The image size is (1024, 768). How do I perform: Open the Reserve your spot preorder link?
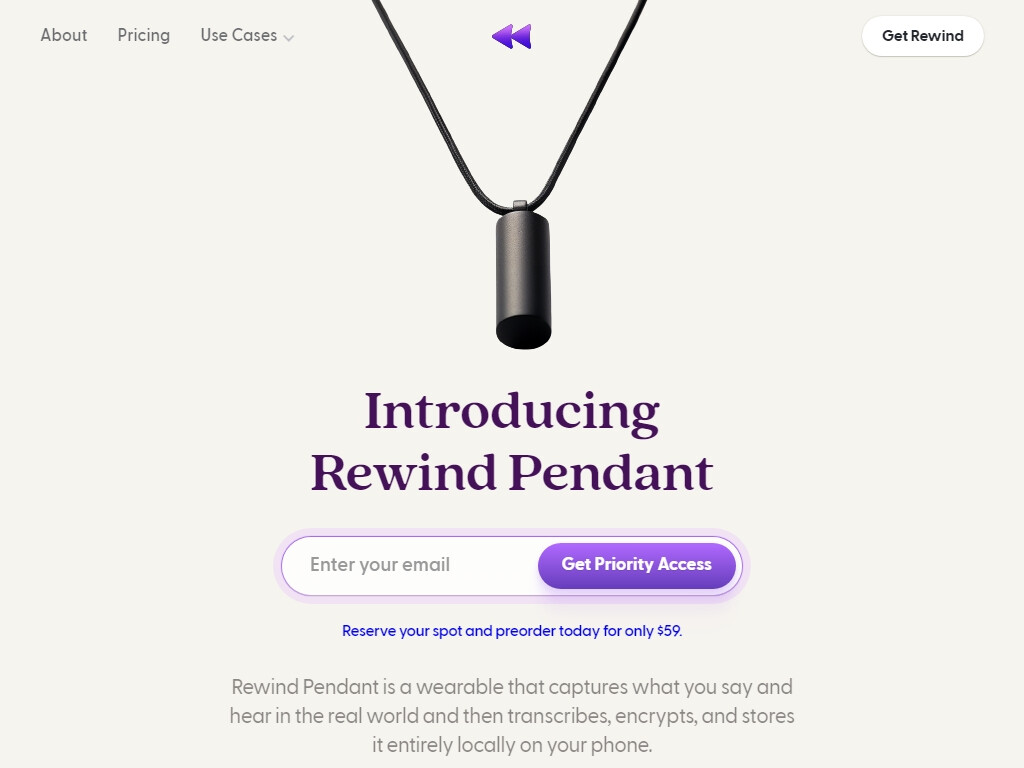(x=512, y=631)
